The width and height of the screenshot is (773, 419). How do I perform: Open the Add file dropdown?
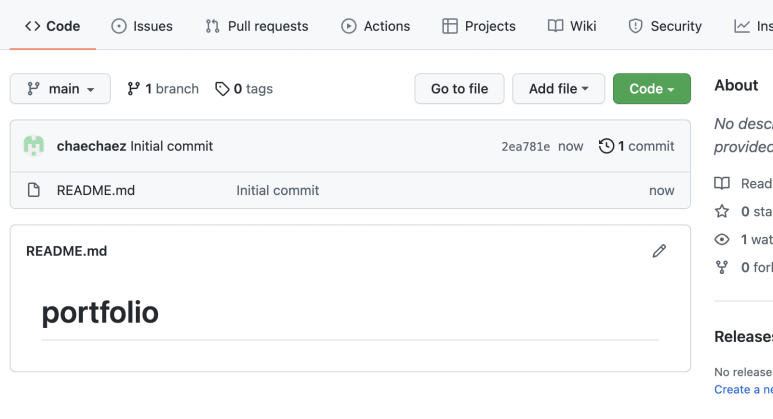click(559, 89)
